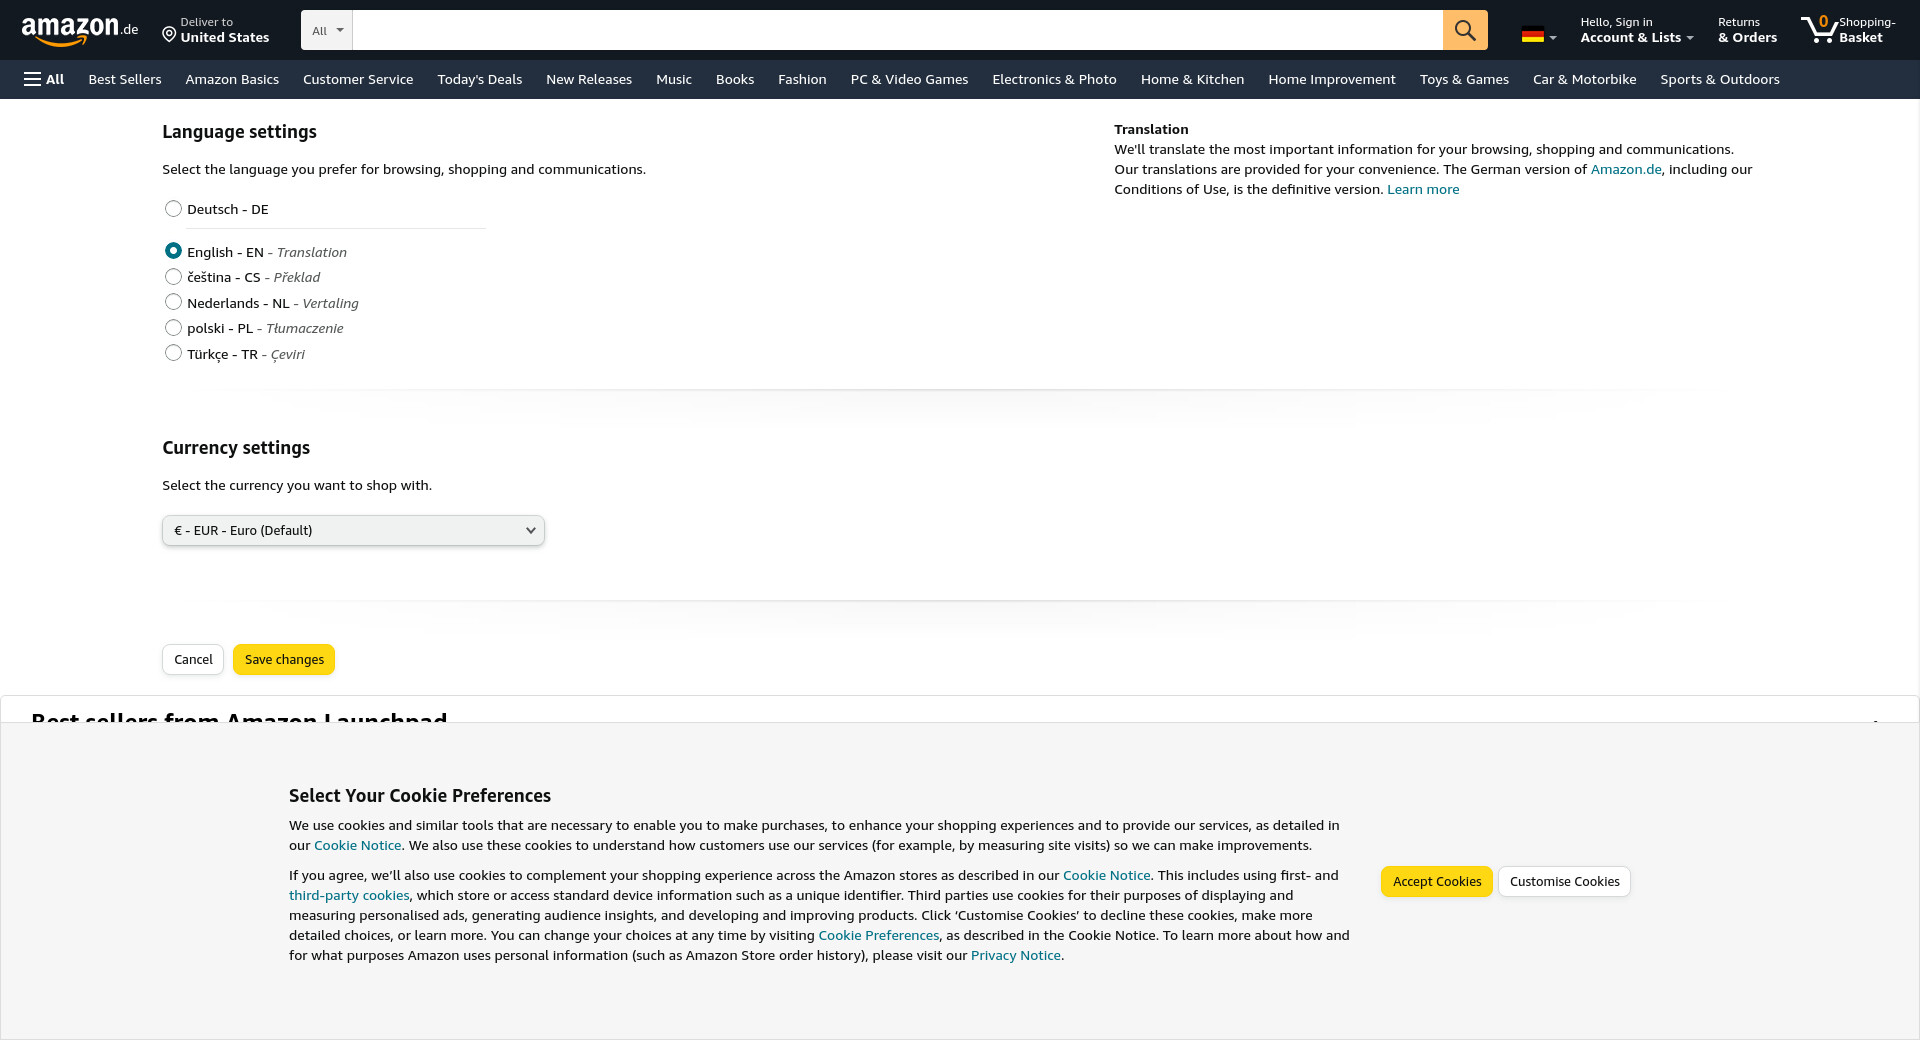Click the German flag language icon
Image resolution: width=1920 pixels, height=1040 pixels.
point(1533,35)
